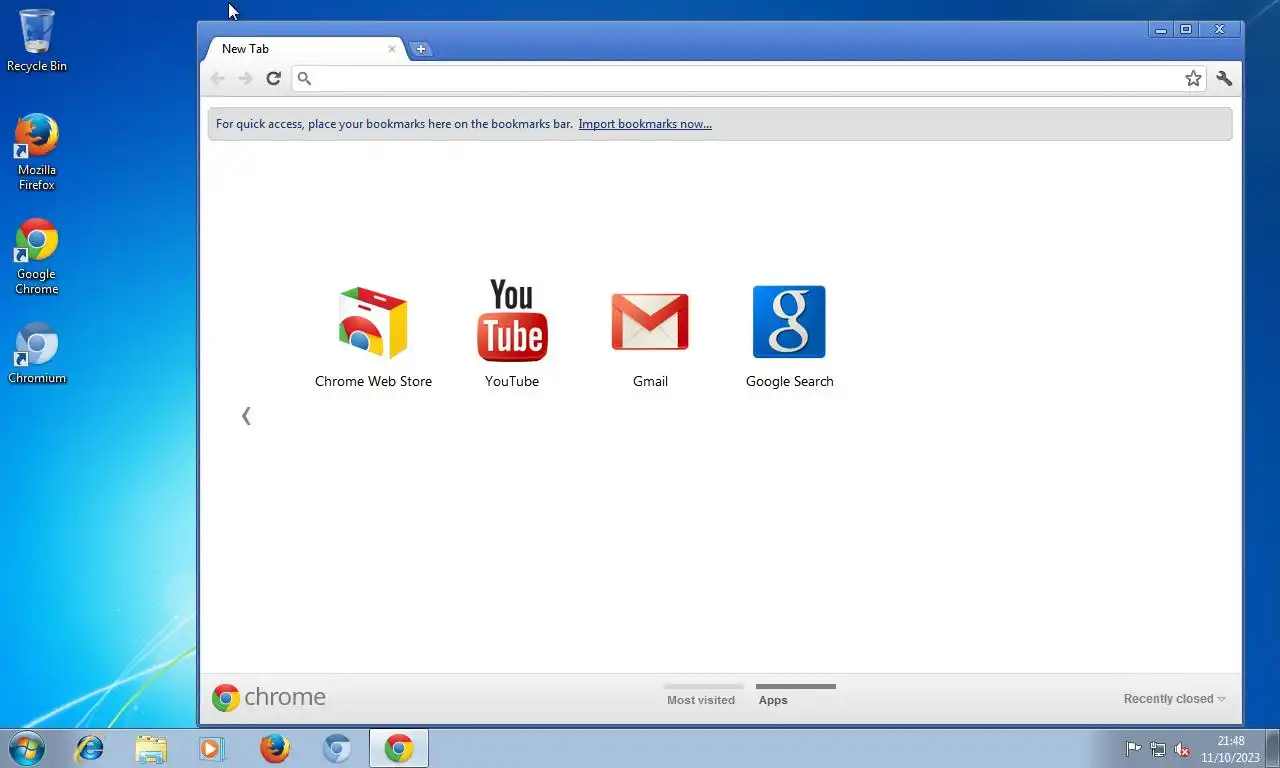Screen dimensions: 1280x768
Task: Select the New Tab tab
Action: click(x=303, y=48)
